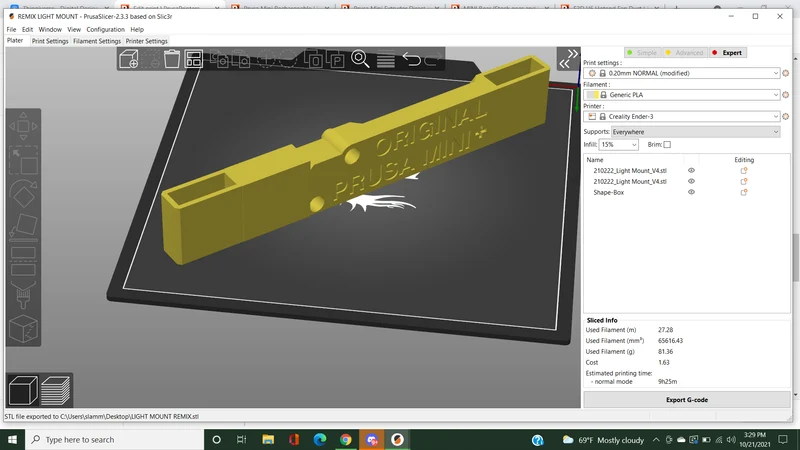Select the Rotate tool in left sidebar

pyautogui.click(x=23, y=194)
